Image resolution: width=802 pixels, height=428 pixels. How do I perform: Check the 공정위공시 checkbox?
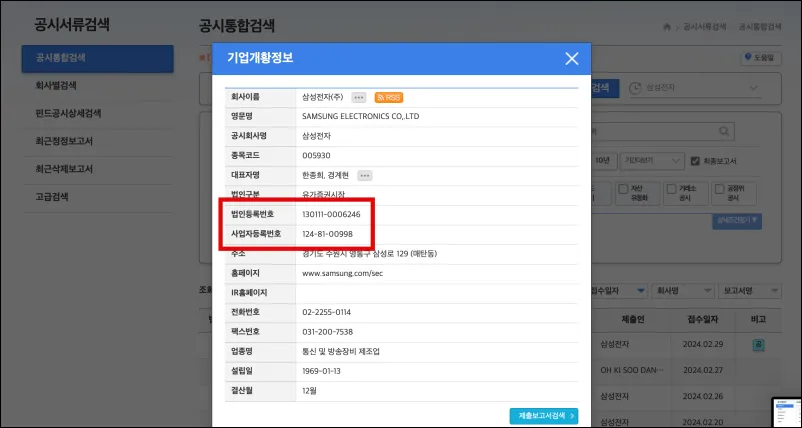coord(719,189)
